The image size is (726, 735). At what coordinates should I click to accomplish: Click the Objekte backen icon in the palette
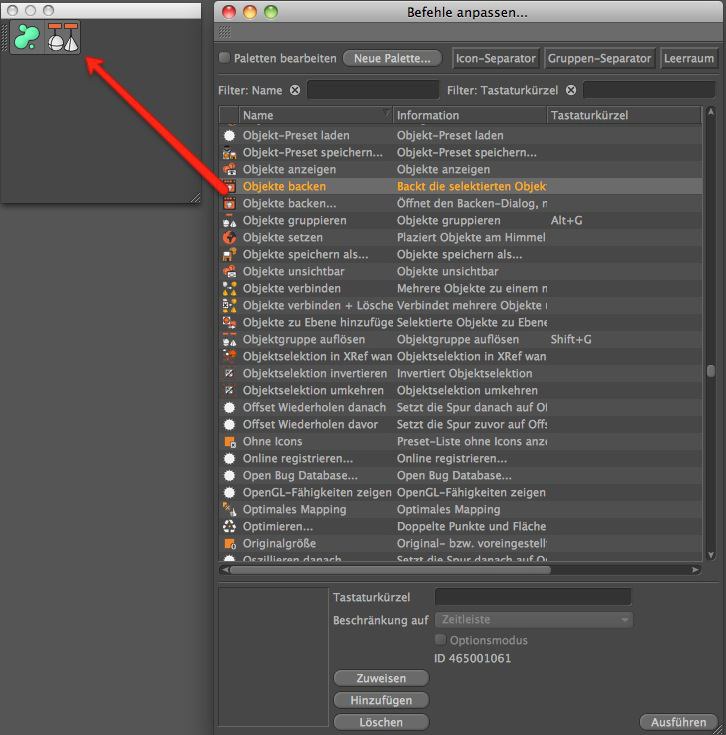pyautogui.click(x=63, y=37)
